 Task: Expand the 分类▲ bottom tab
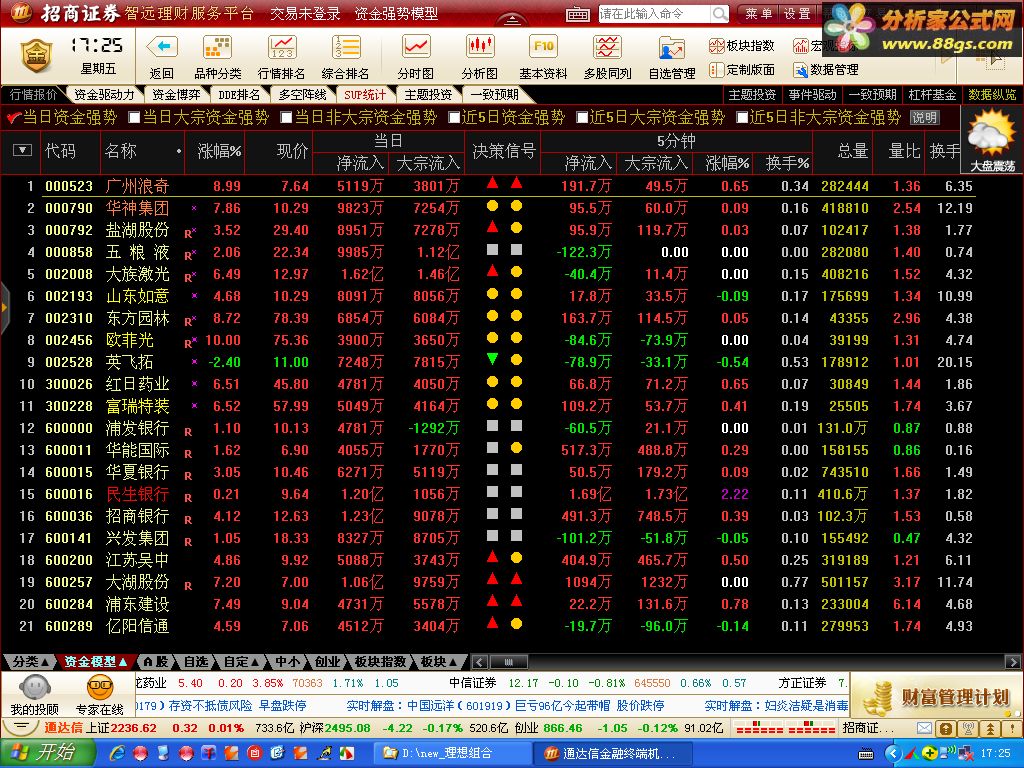pyautogui.click(x=31, y=662)
